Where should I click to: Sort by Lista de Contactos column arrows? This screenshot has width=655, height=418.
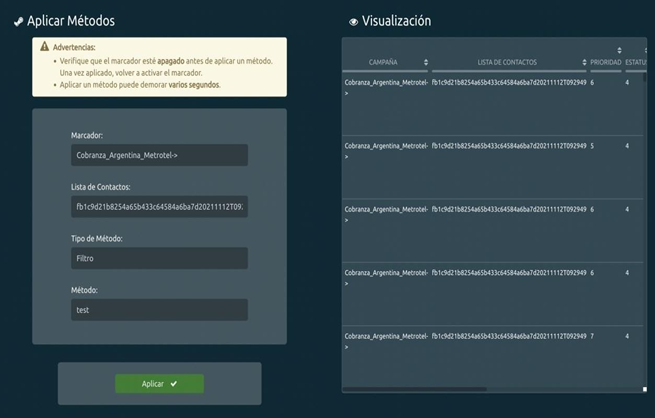(584, 63)
